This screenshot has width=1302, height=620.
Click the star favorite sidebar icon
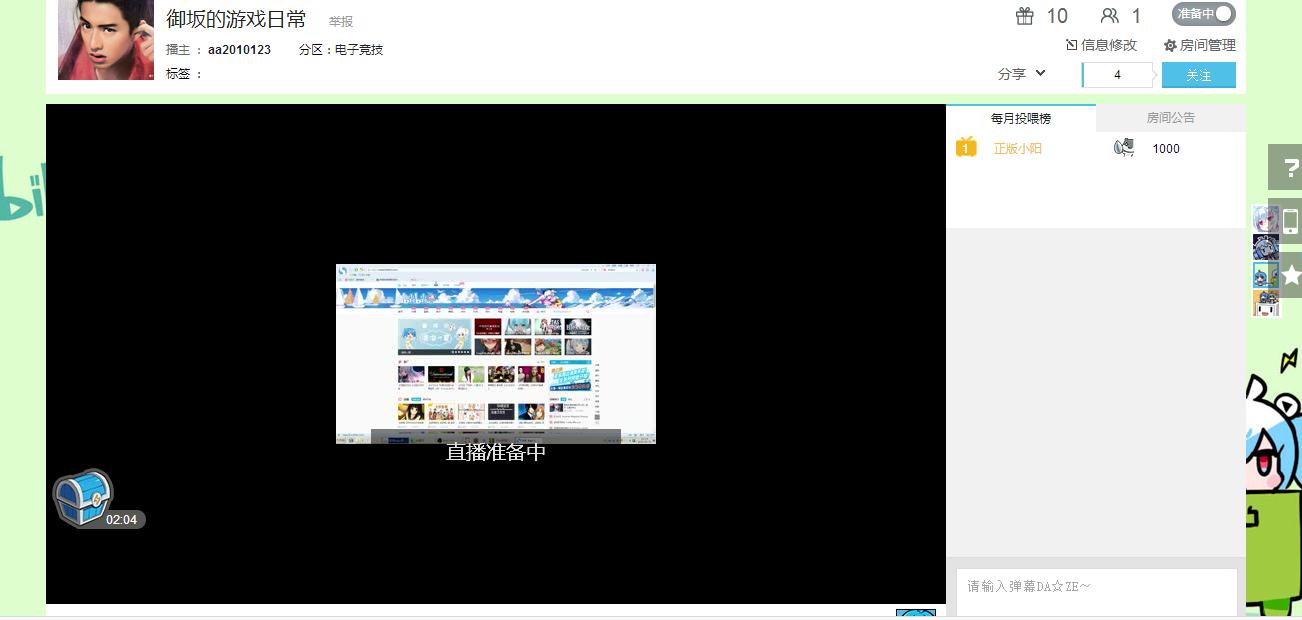(1290, 275)
